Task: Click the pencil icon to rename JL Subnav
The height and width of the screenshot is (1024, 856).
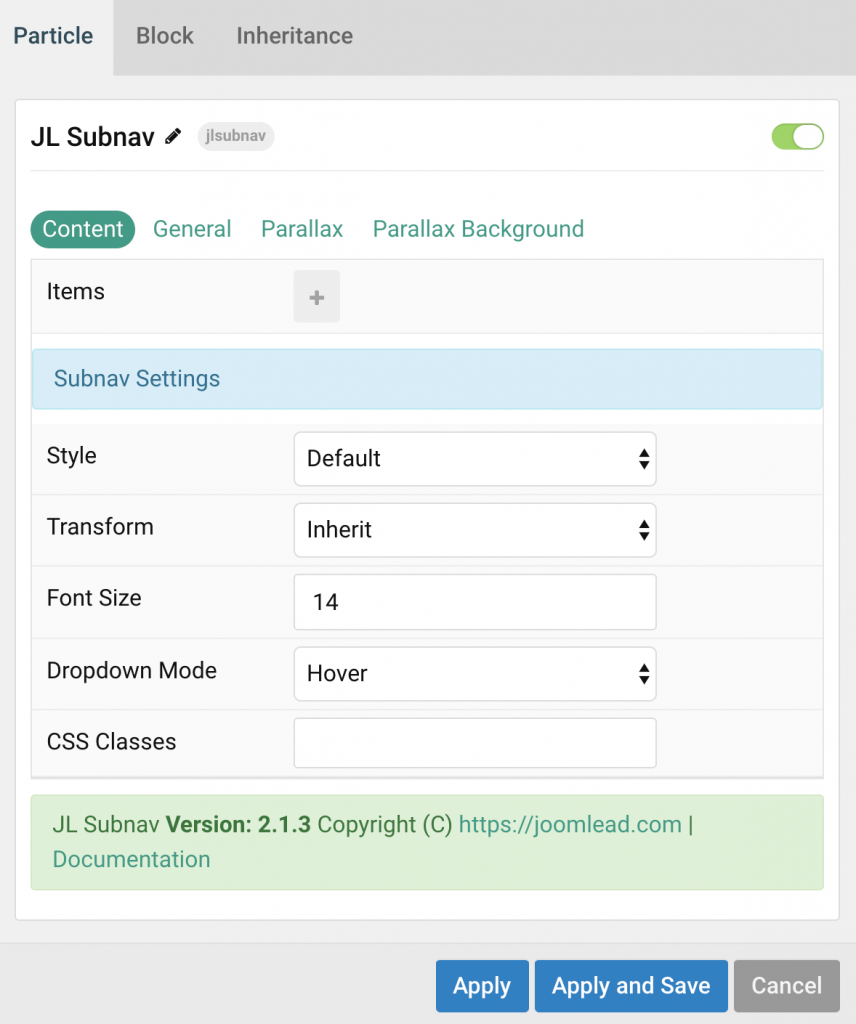Action: [172, 136]
